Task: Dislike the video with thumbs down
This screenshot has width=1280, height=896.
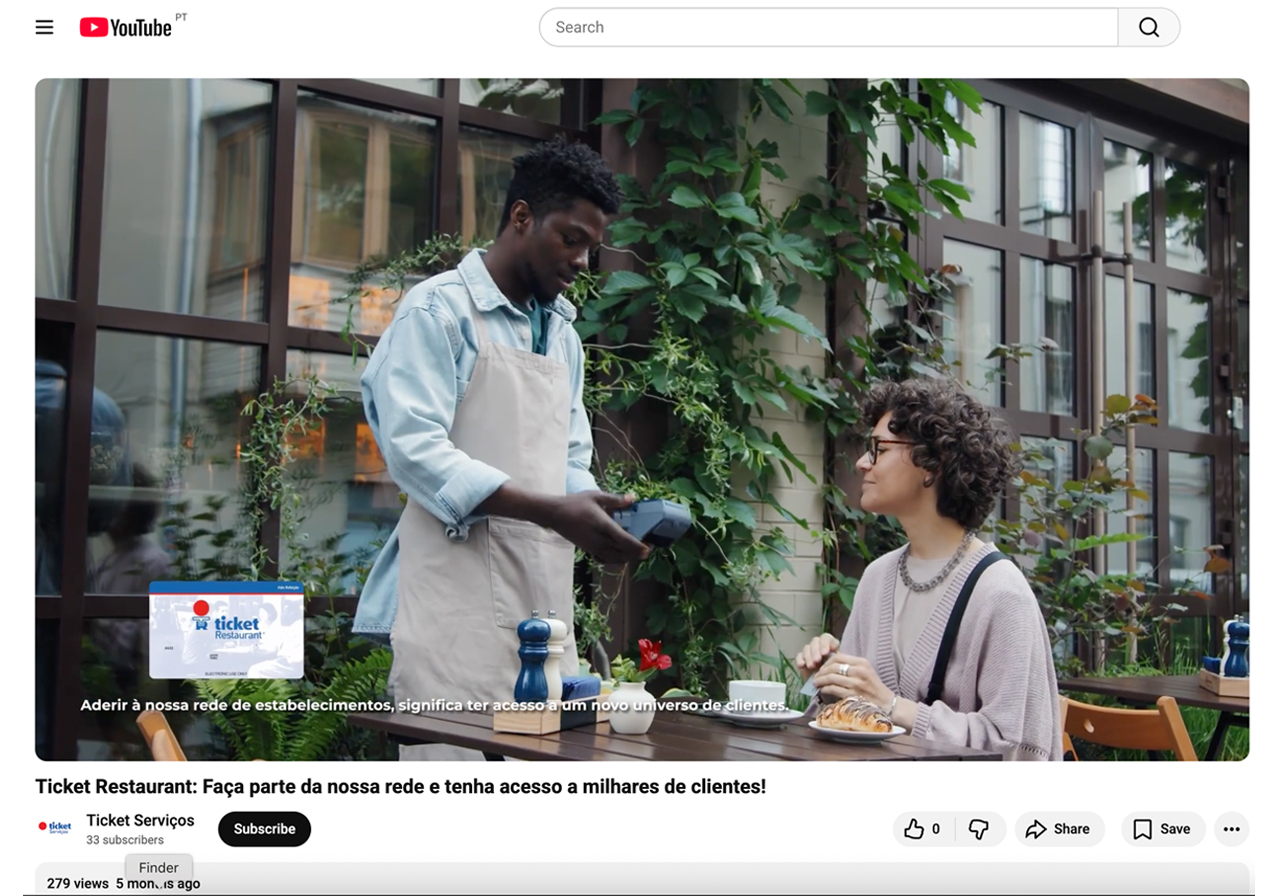Action: (980, 829)
